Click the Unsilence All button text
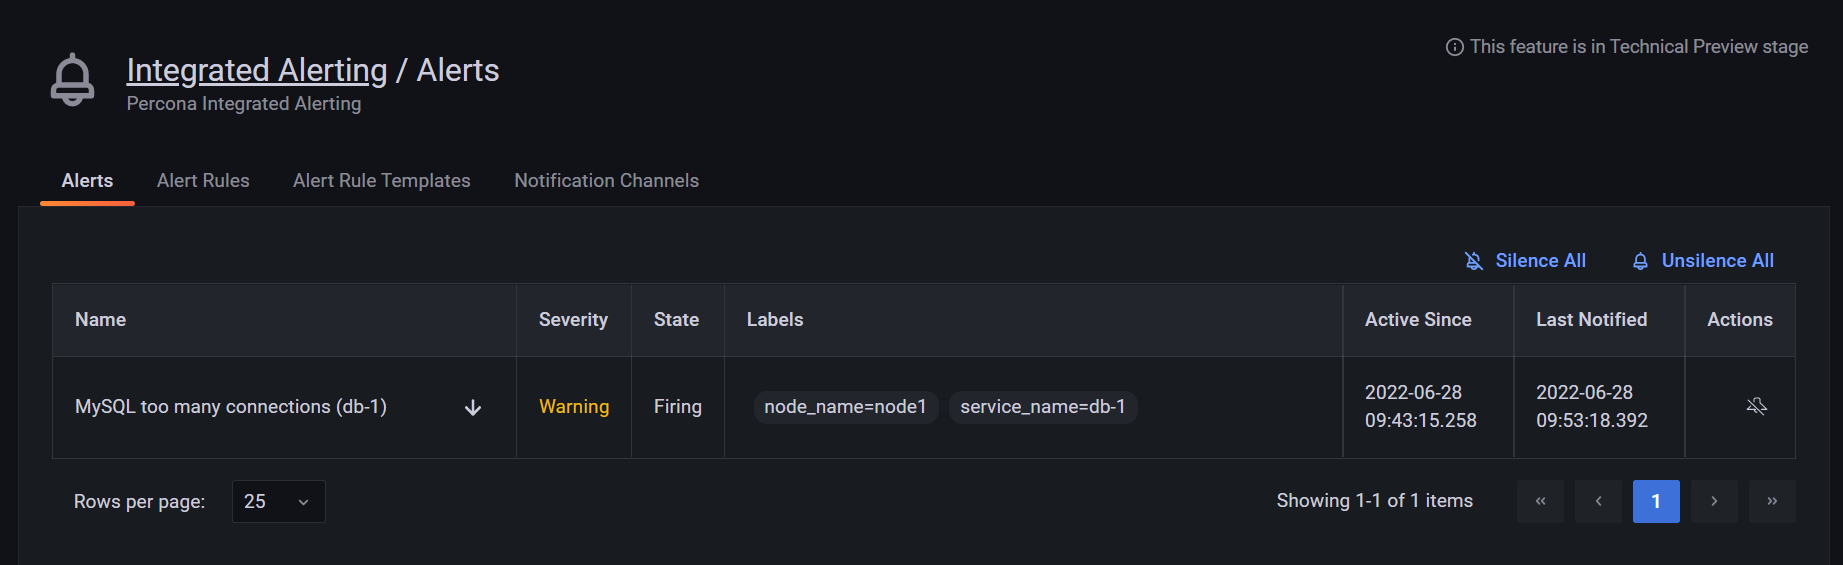Image resolution: width=1843 pixels, height=565 pixels. click(x=1718, y=261)
